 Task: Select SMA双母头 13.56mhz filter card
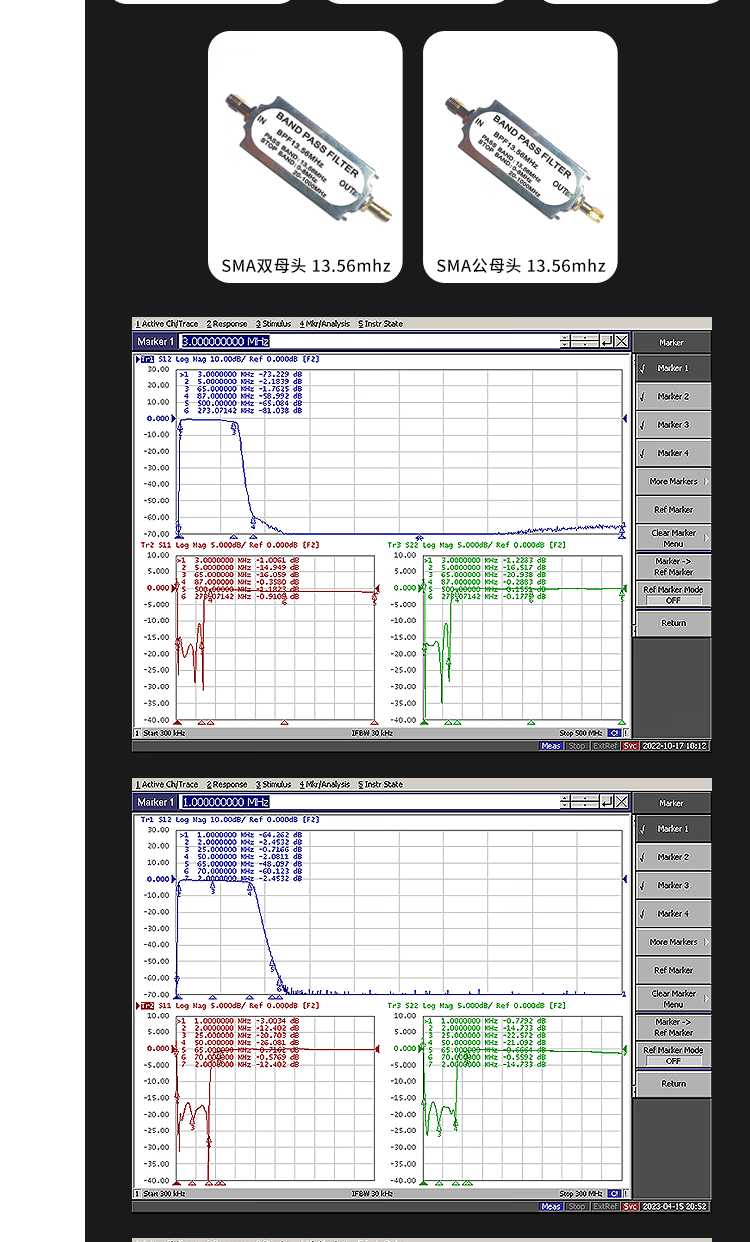(x=305, y=157)
